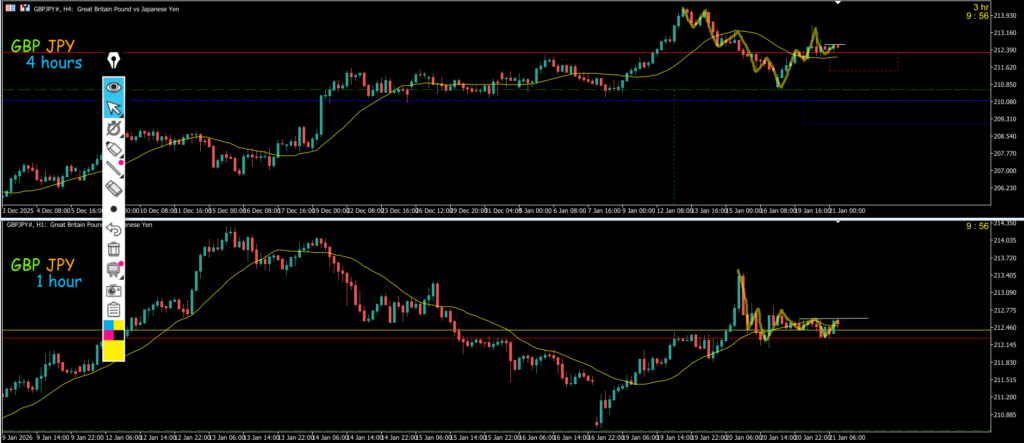Click the '13 Jan 16:00' time label

(x=709, y=211)
